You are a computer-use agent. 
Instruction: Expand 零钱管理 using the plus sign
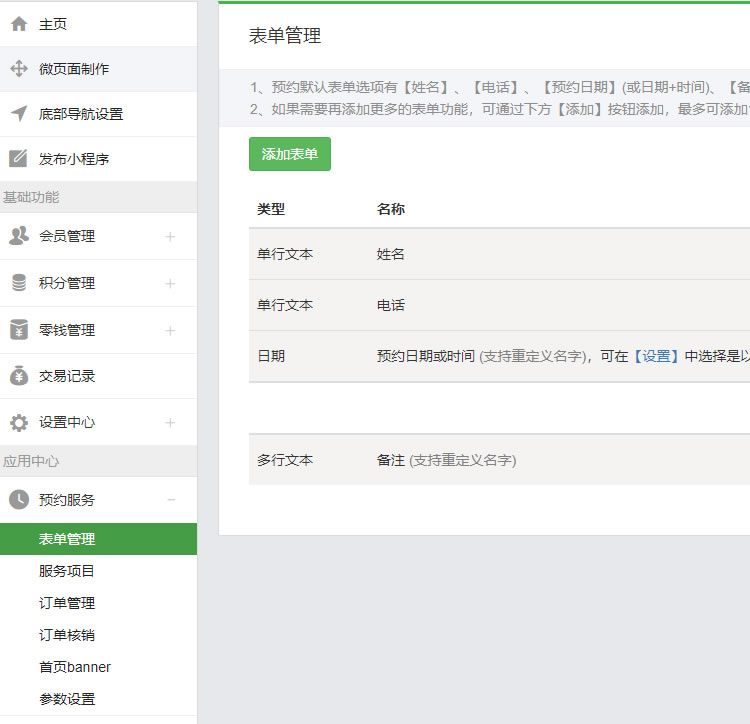170,331
